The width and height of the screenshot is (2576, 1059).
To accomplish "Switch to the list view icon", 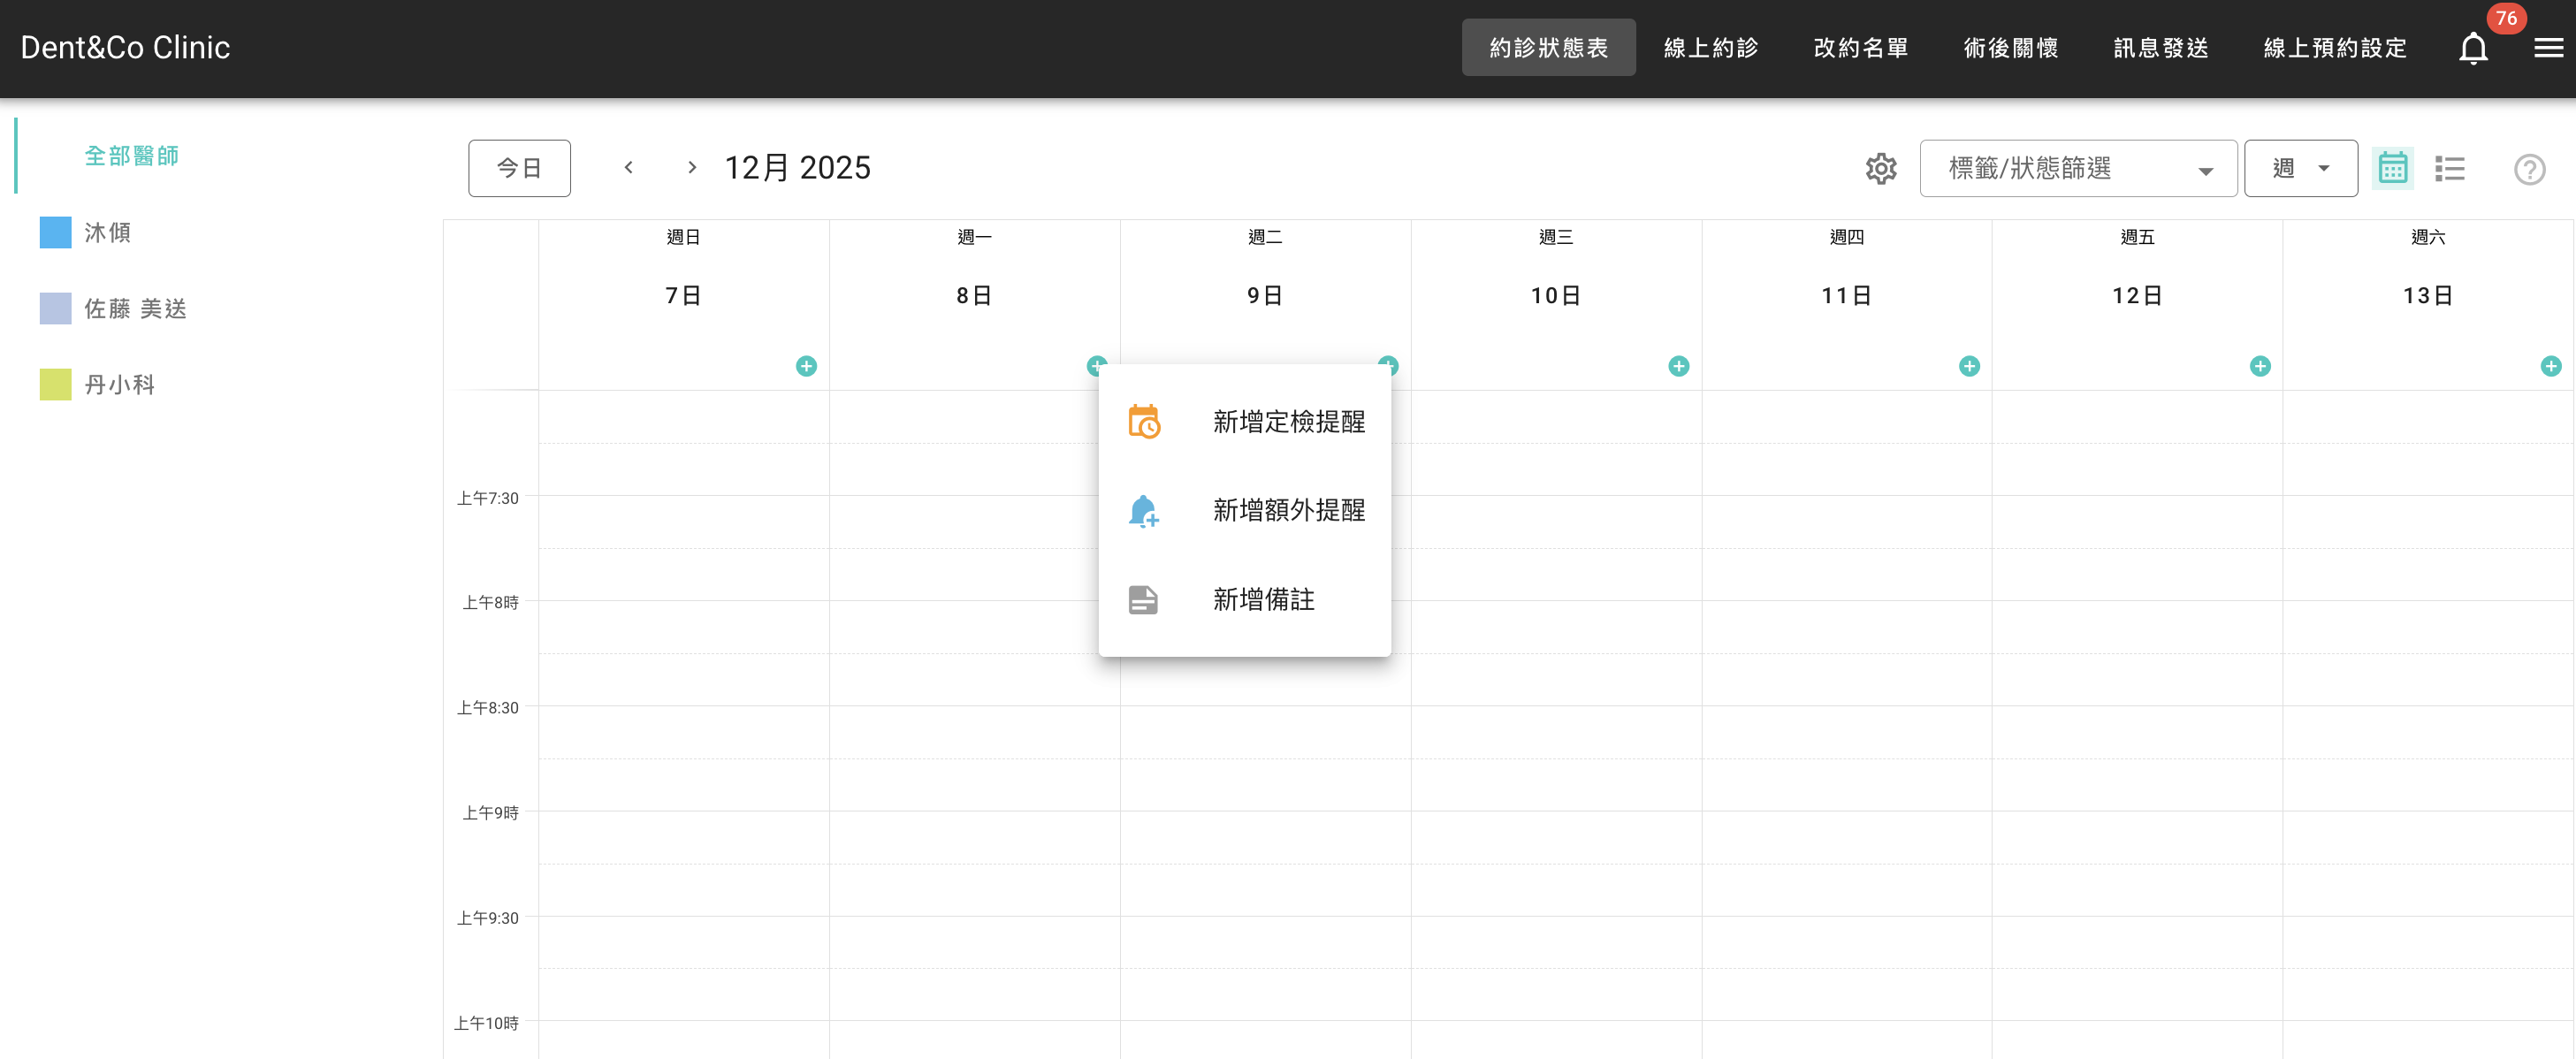I will point(2451,168).
